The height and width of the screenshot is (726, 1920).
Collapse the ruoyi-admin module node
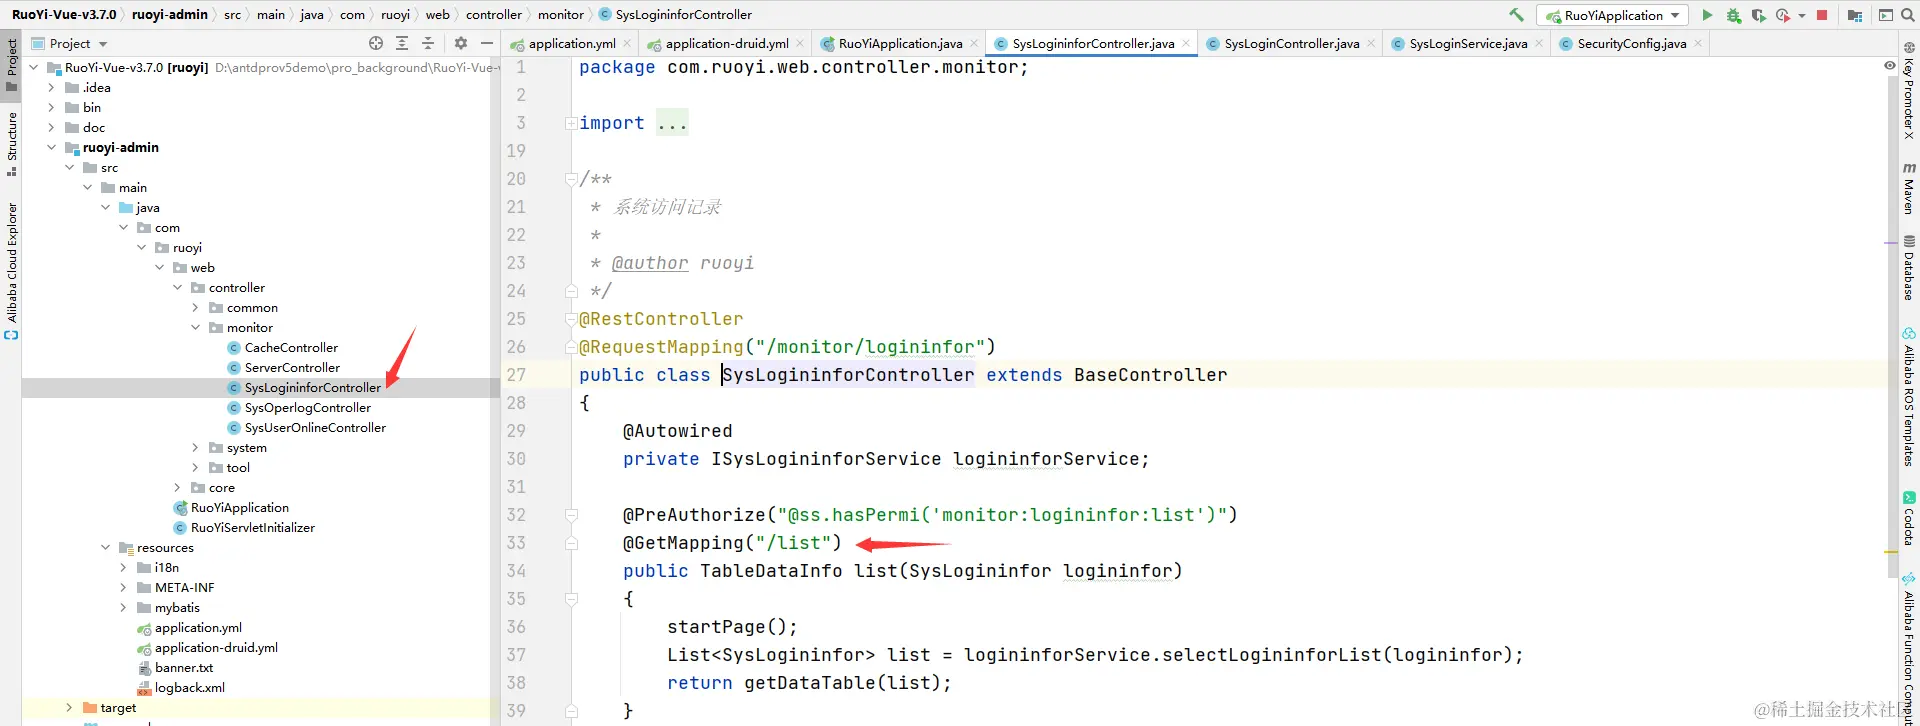51,147
